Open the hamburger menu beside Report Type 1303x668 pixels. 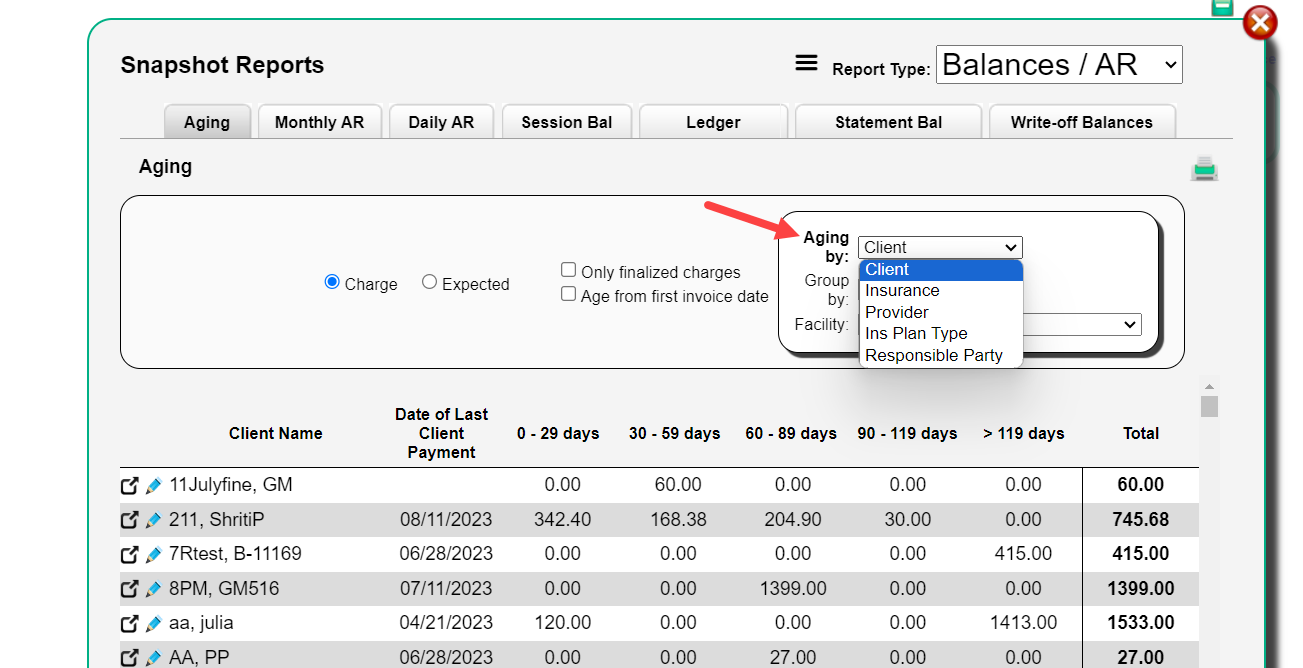[x=806, y=62]
